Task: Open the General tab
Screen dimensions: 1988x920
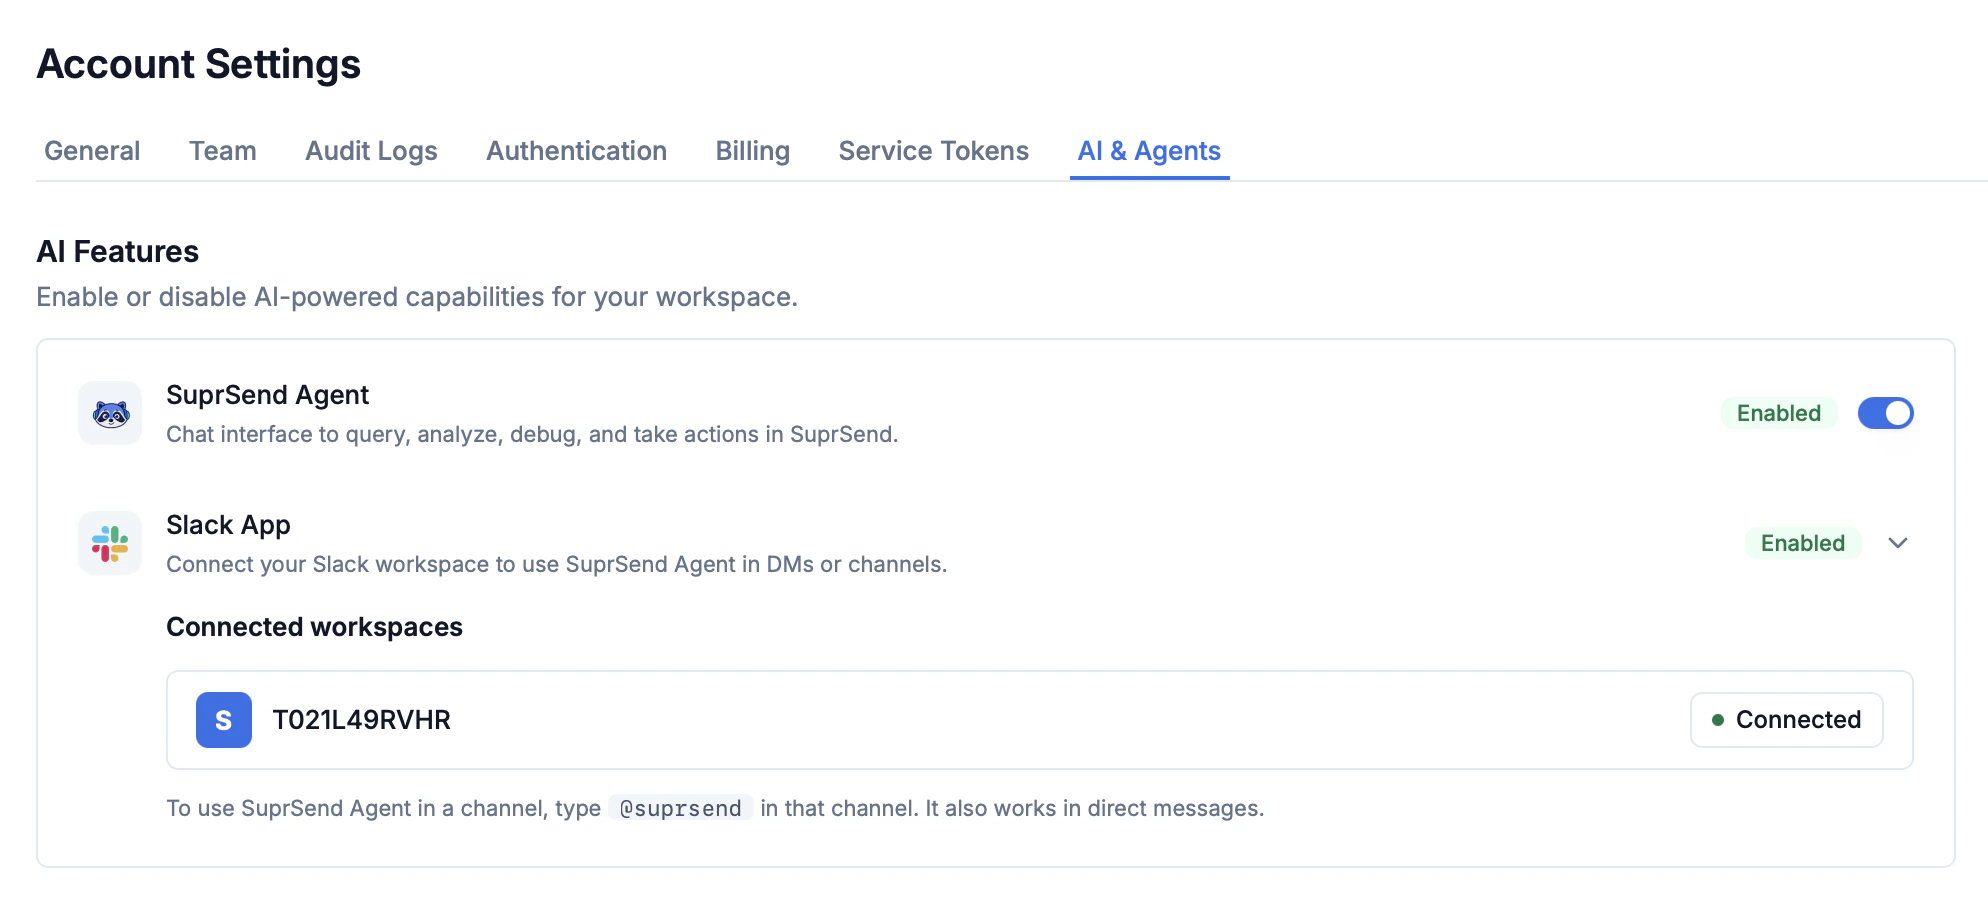Action: [92, 151]
